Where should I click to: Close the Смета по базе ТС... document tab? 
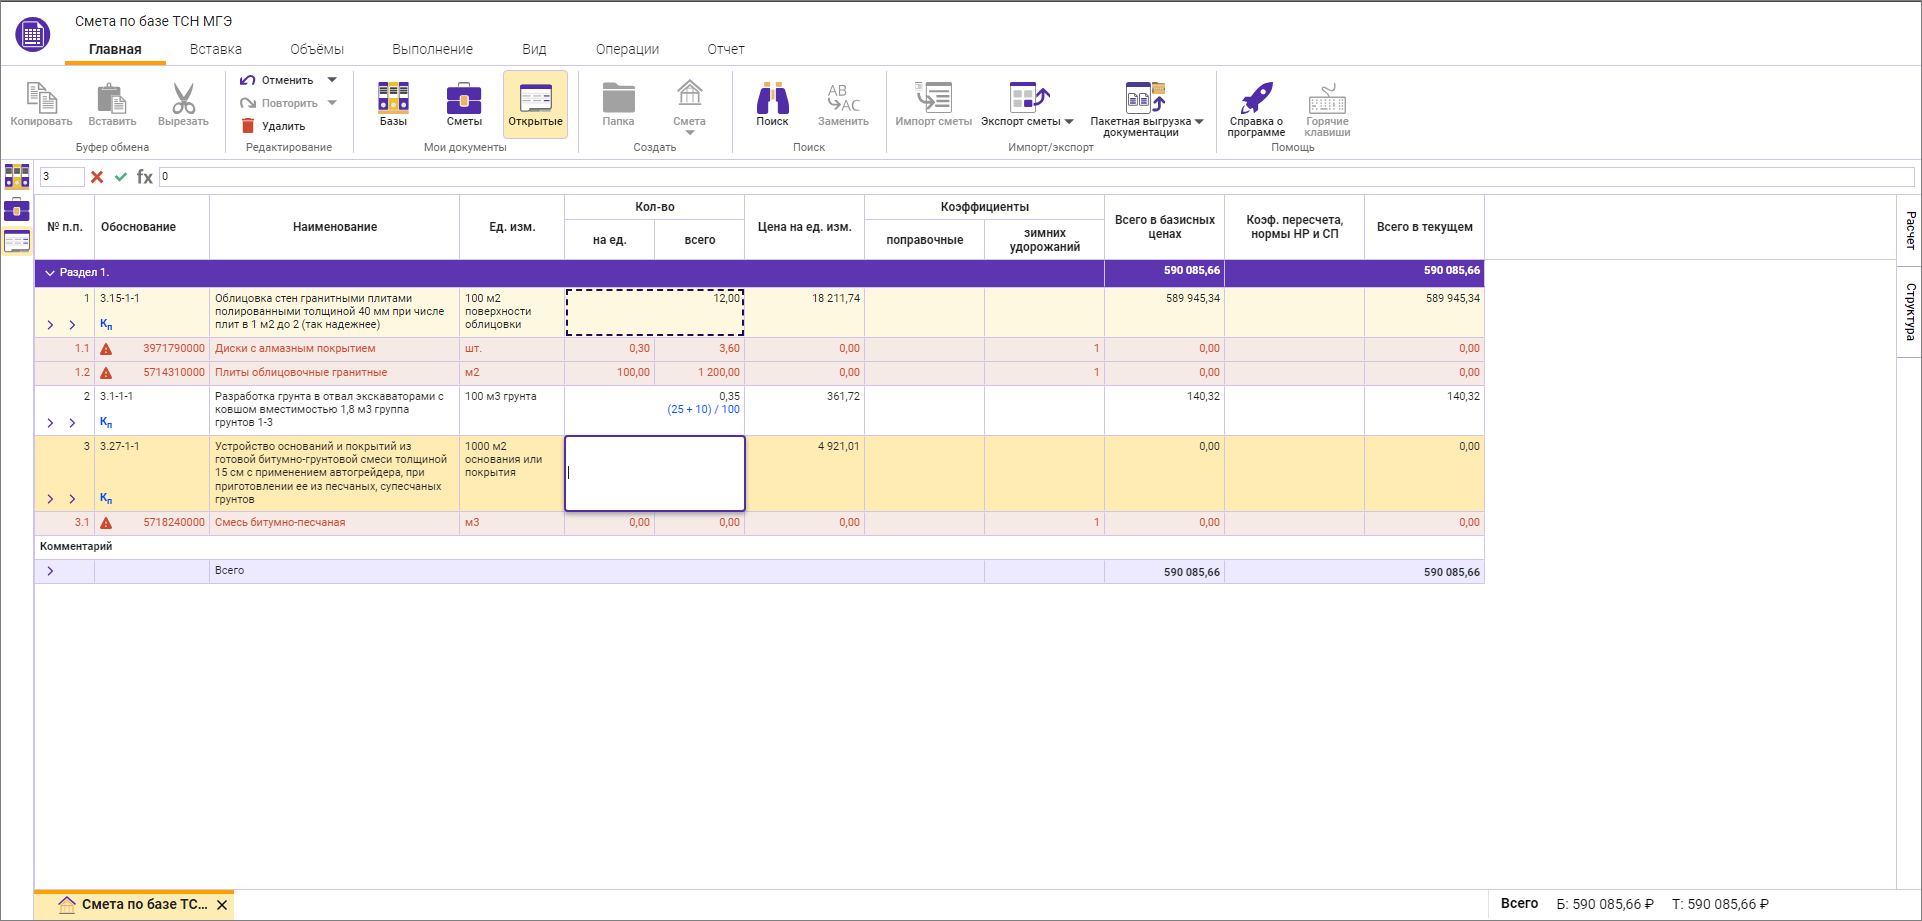tap(222, 904)
